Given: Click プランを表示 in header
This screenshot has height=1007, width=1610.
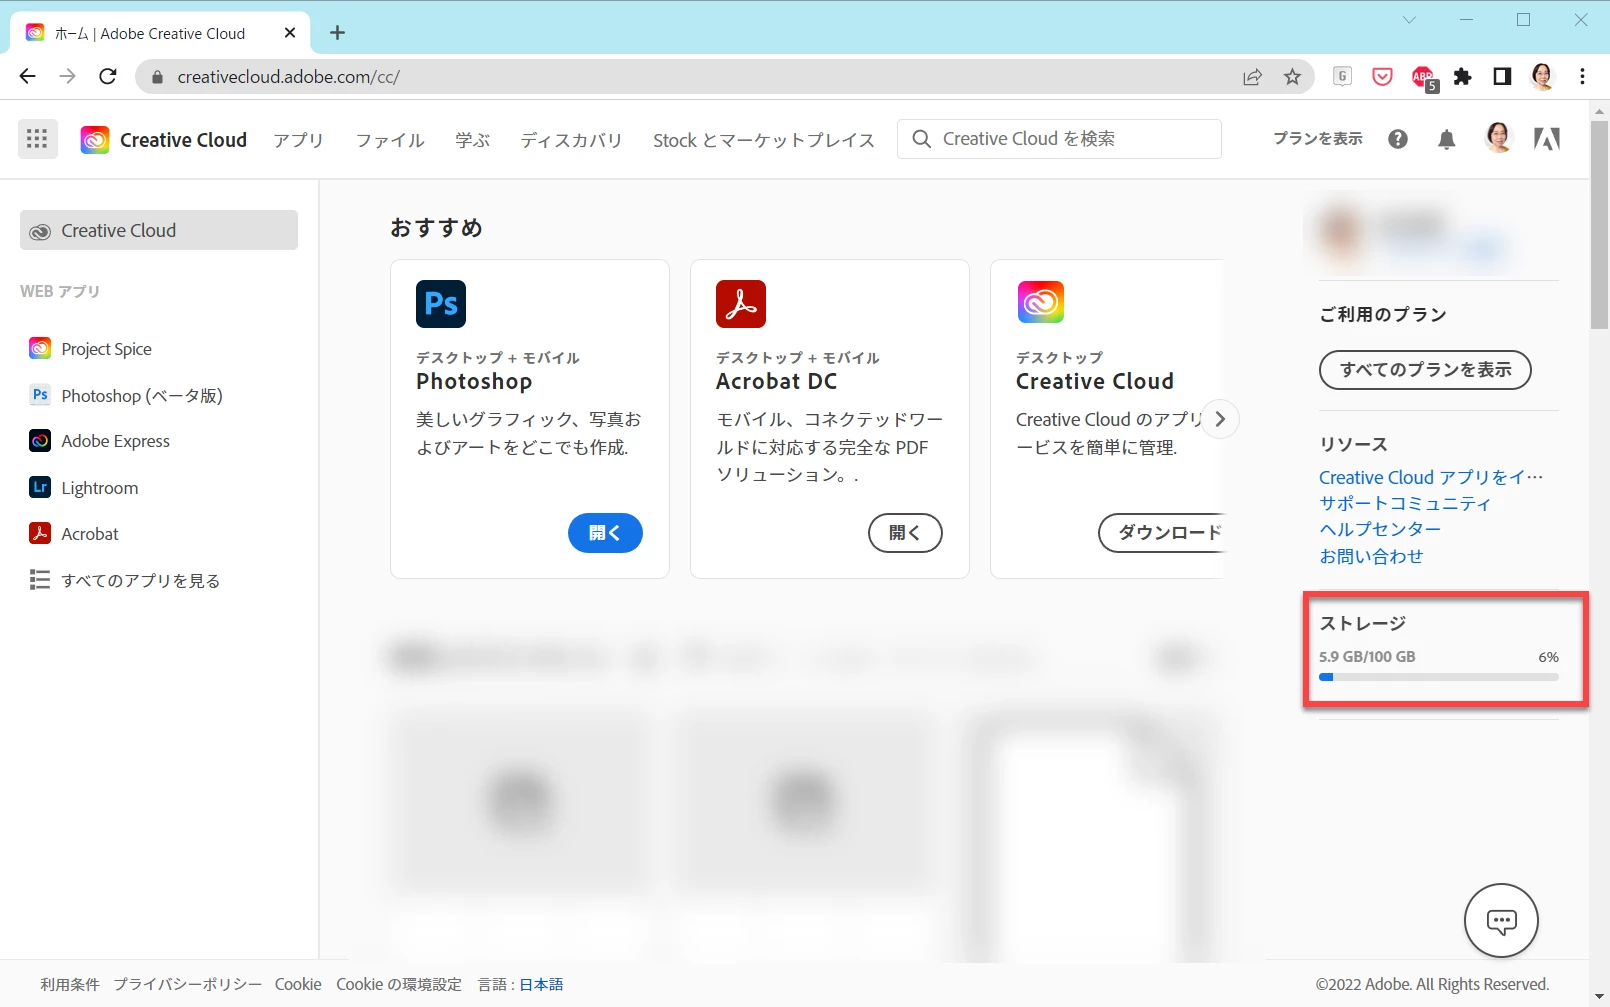Looking at the screenshot, I should [1318, 139].
